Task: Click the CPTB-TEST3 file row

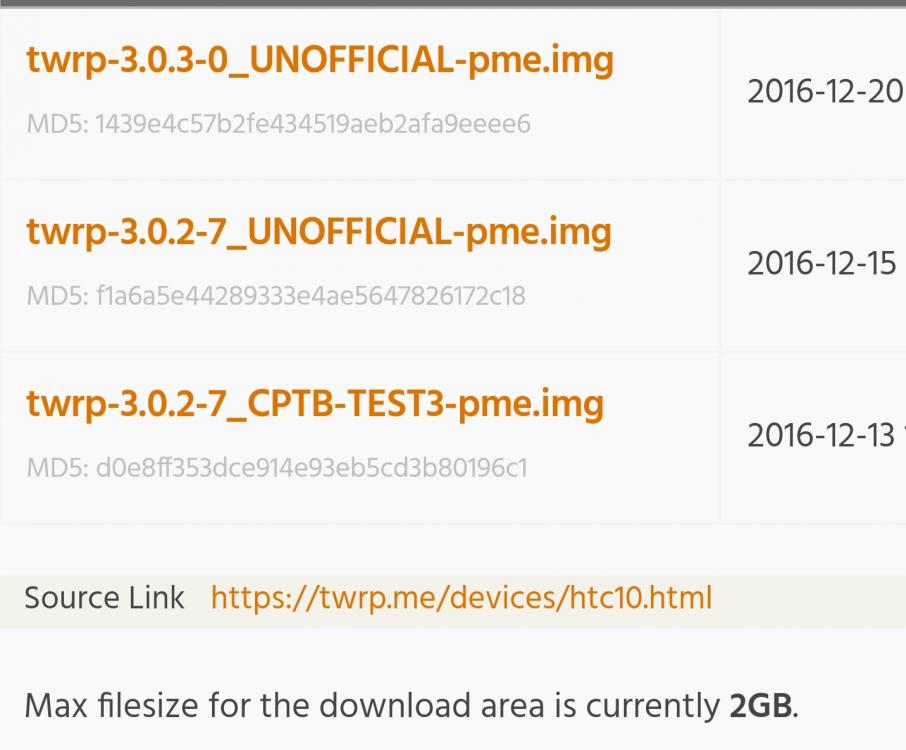Action: coord(360,432)
